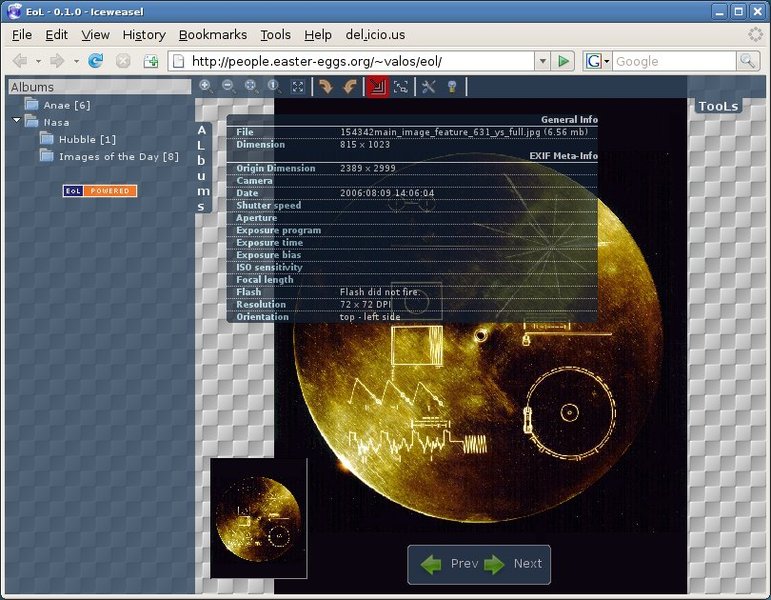Select the Nasa album folder
Screen dimensions: 771x600
coord(47,121)
